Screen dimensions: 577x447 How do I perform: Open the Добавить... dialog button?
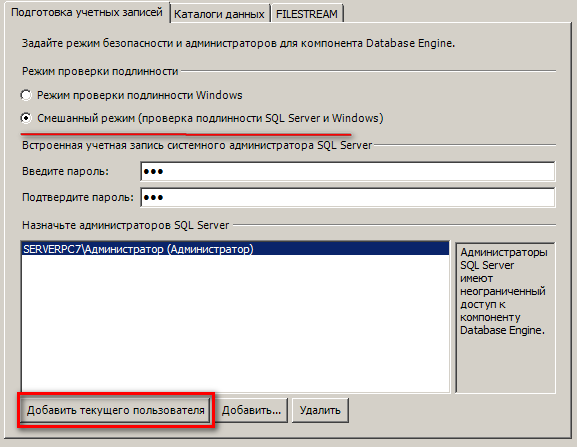click(251, 410)
